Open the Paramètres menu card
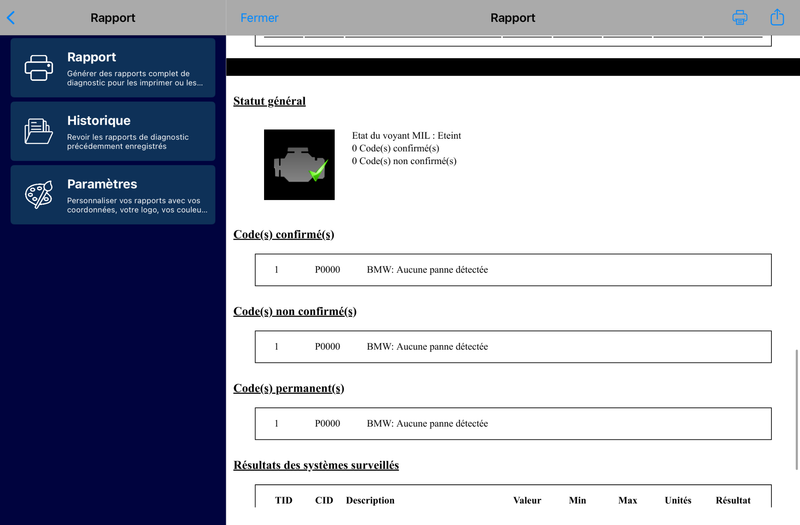The height and width of the screenshot is (525, 800). point(113,194)
